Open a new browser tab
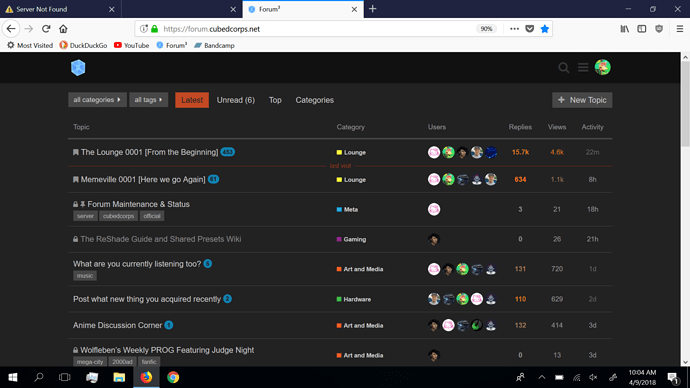Screen dimensions: 690x388 [373, 9]
